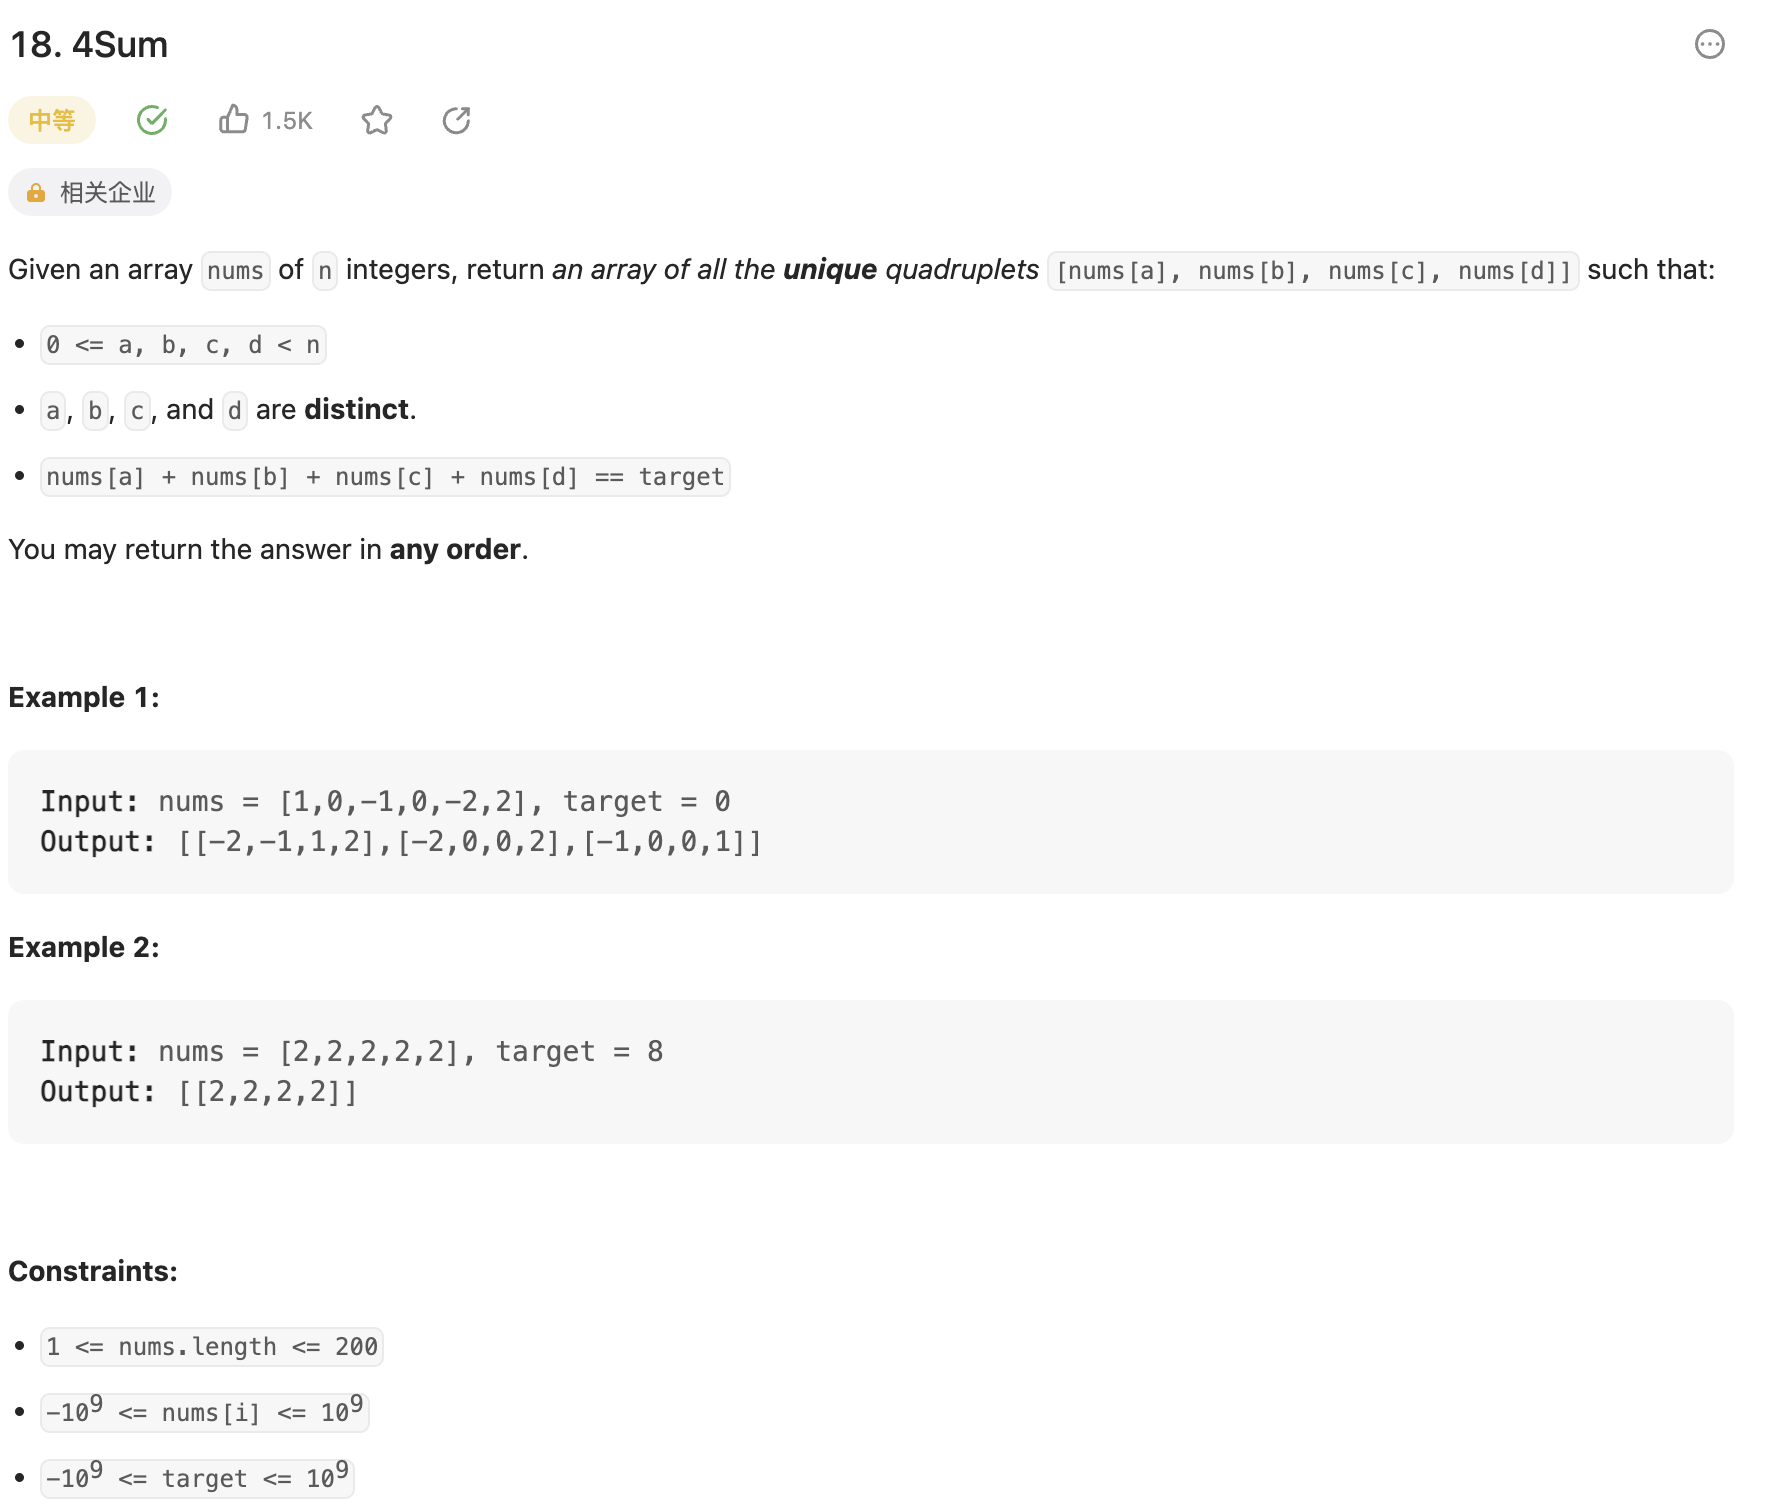Click the target range constraint snippet
Viewport: 1768px width, 1510px height.
pos(197,1478)
